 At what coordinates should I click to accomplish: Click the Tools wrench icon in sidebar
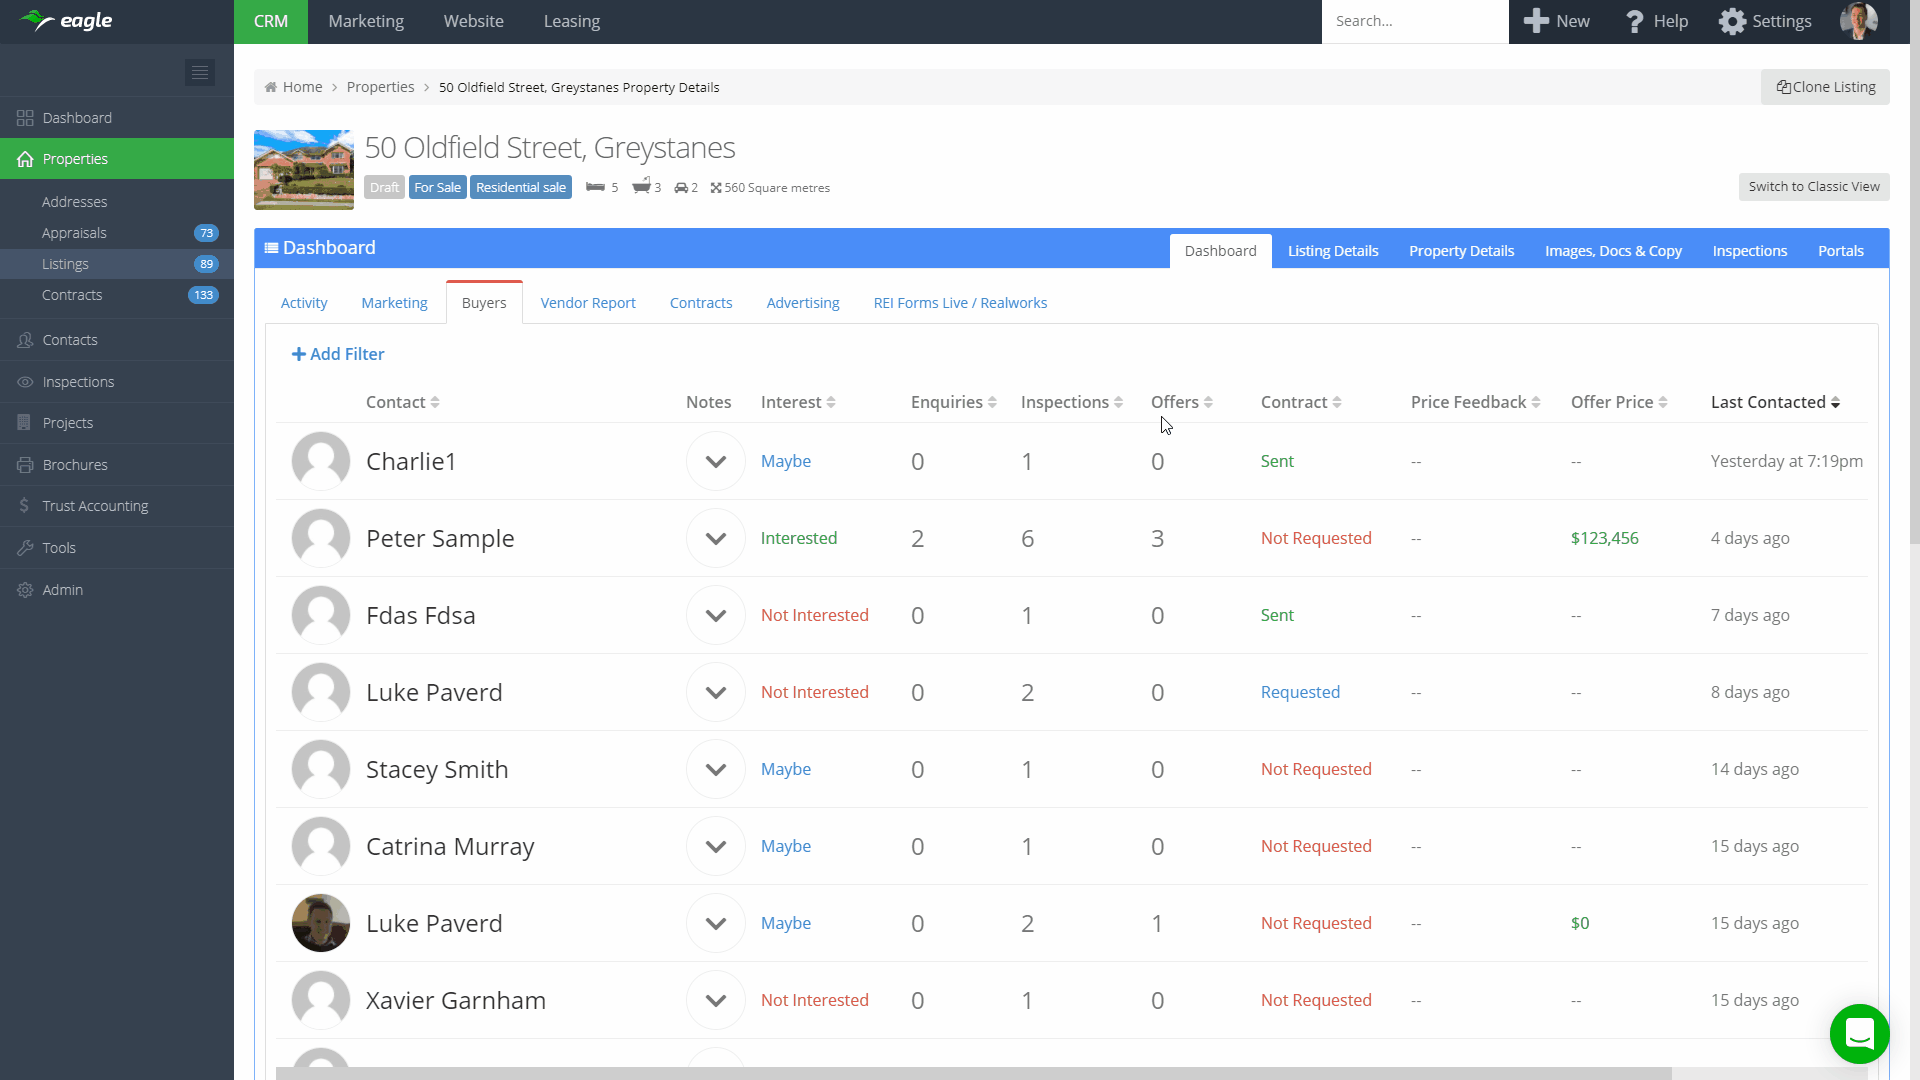25,548
